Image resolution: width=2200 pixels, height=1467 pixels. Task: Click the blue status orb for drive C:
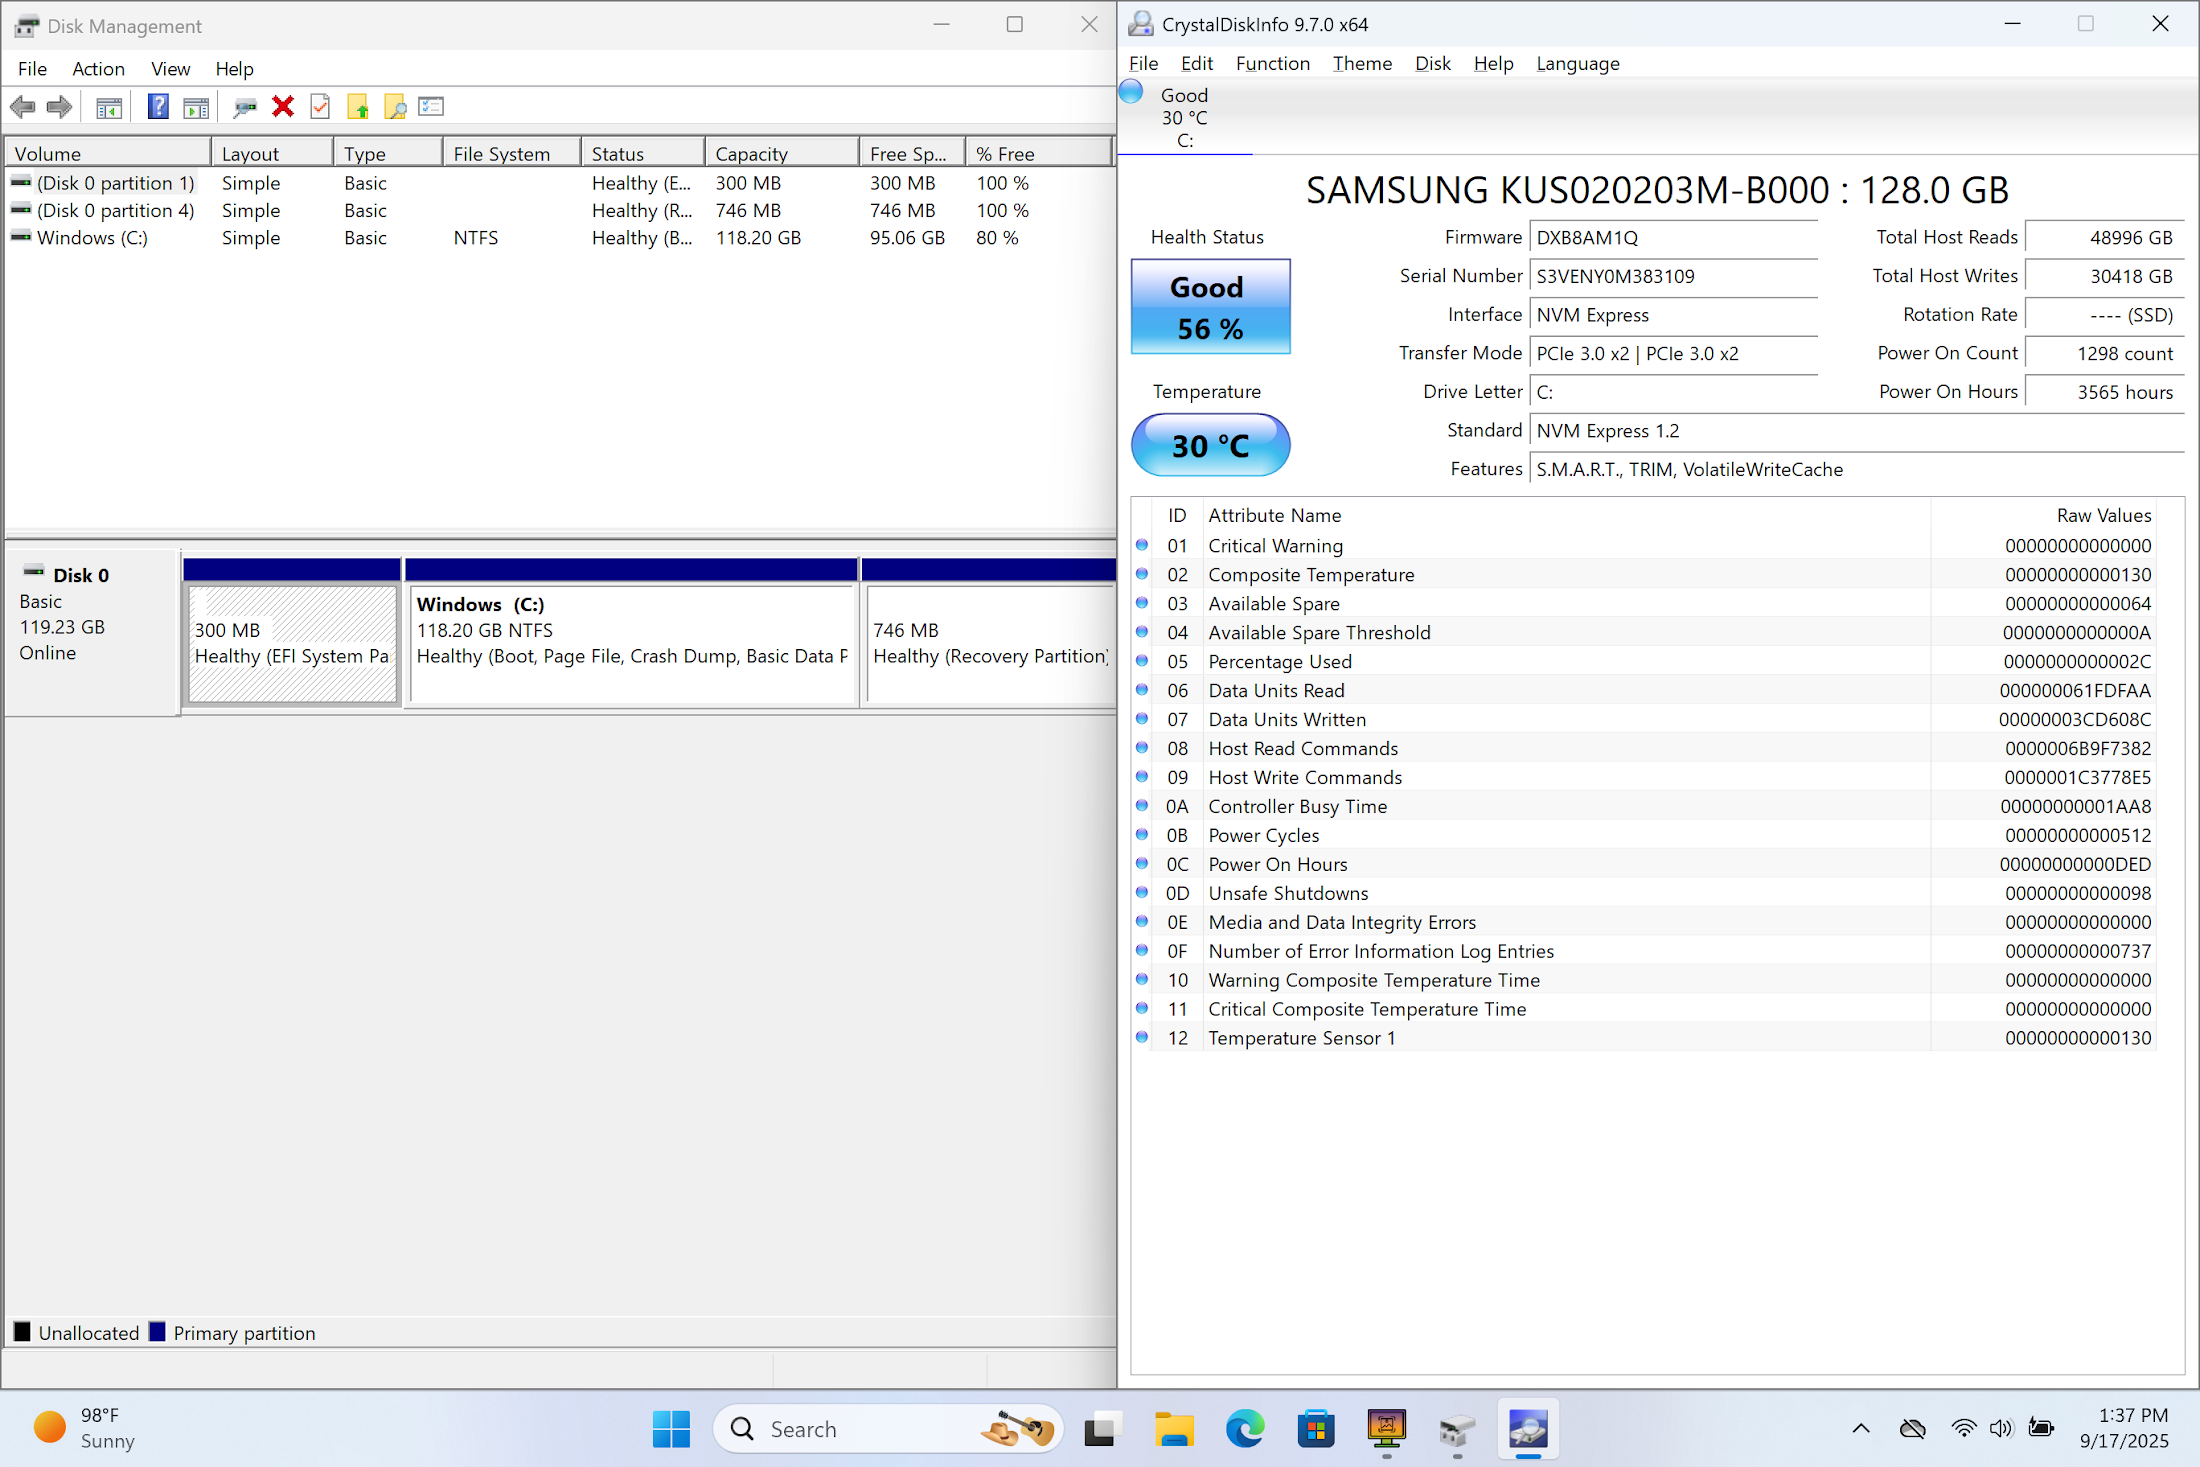[1131, 92]
